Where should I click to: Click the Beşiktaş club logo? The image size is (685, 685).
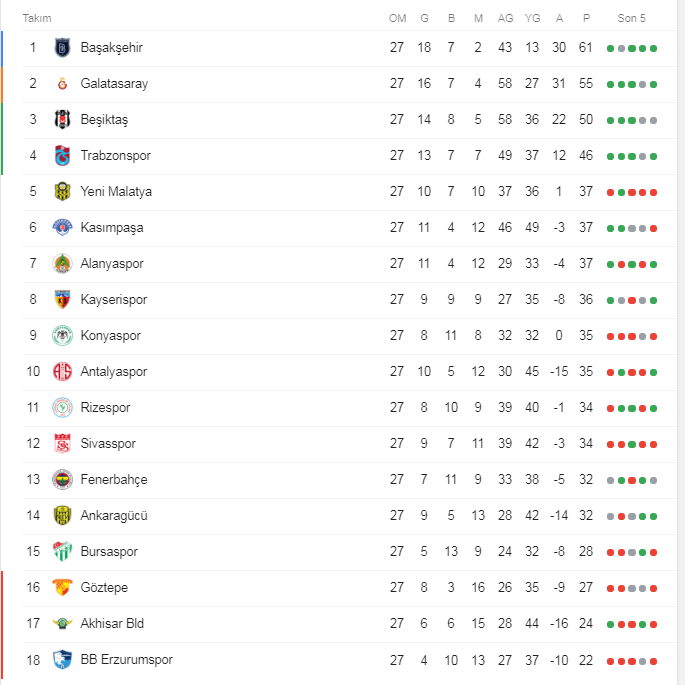[x=63, y=120]
